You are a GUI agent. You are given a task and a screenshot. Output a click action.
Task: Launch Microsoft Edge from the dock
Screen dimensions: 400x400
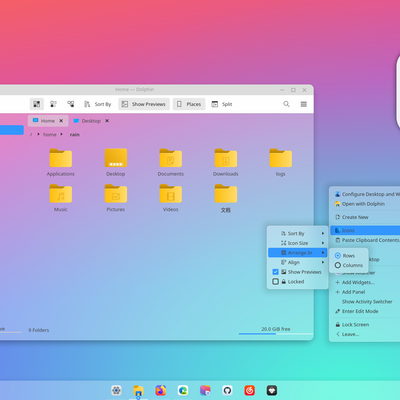tap(183, 390)
